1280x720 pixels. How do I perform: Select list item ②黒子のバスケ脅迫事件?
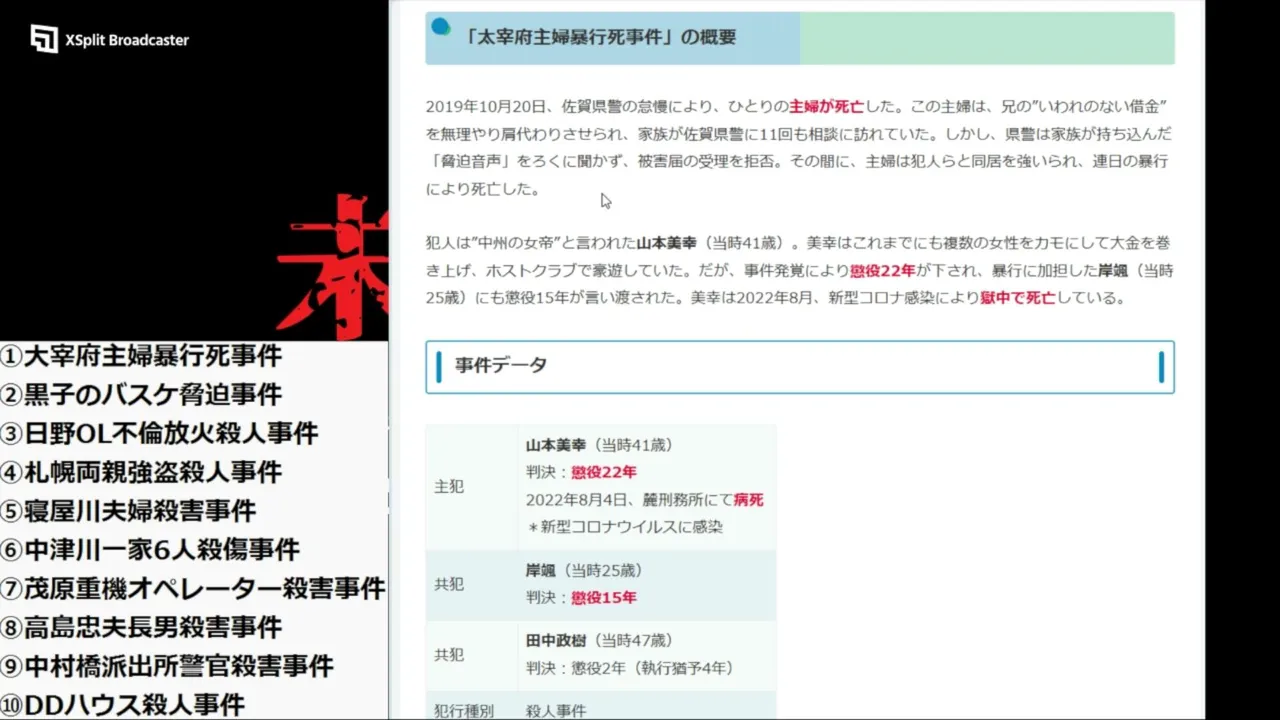[x=142, y=395]
